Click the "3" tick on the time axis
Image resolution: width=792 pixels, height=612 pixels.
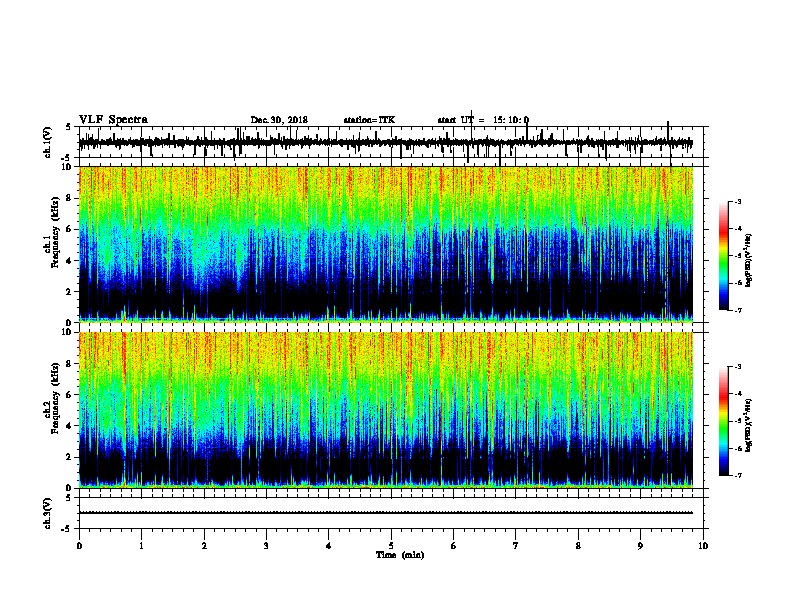(266, 546)
